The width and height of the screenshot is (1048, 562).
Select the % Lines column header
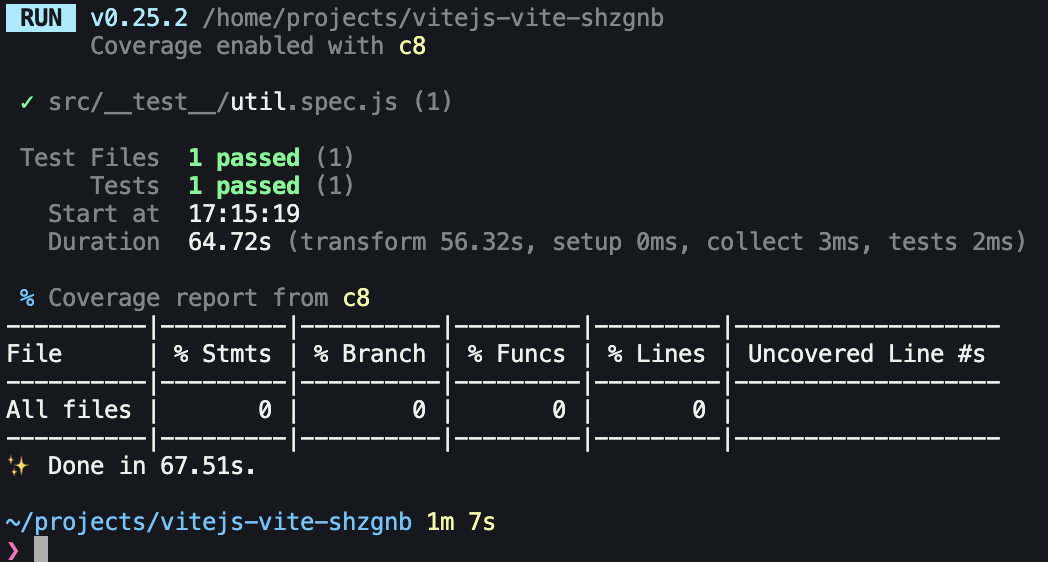coord(656,354)
